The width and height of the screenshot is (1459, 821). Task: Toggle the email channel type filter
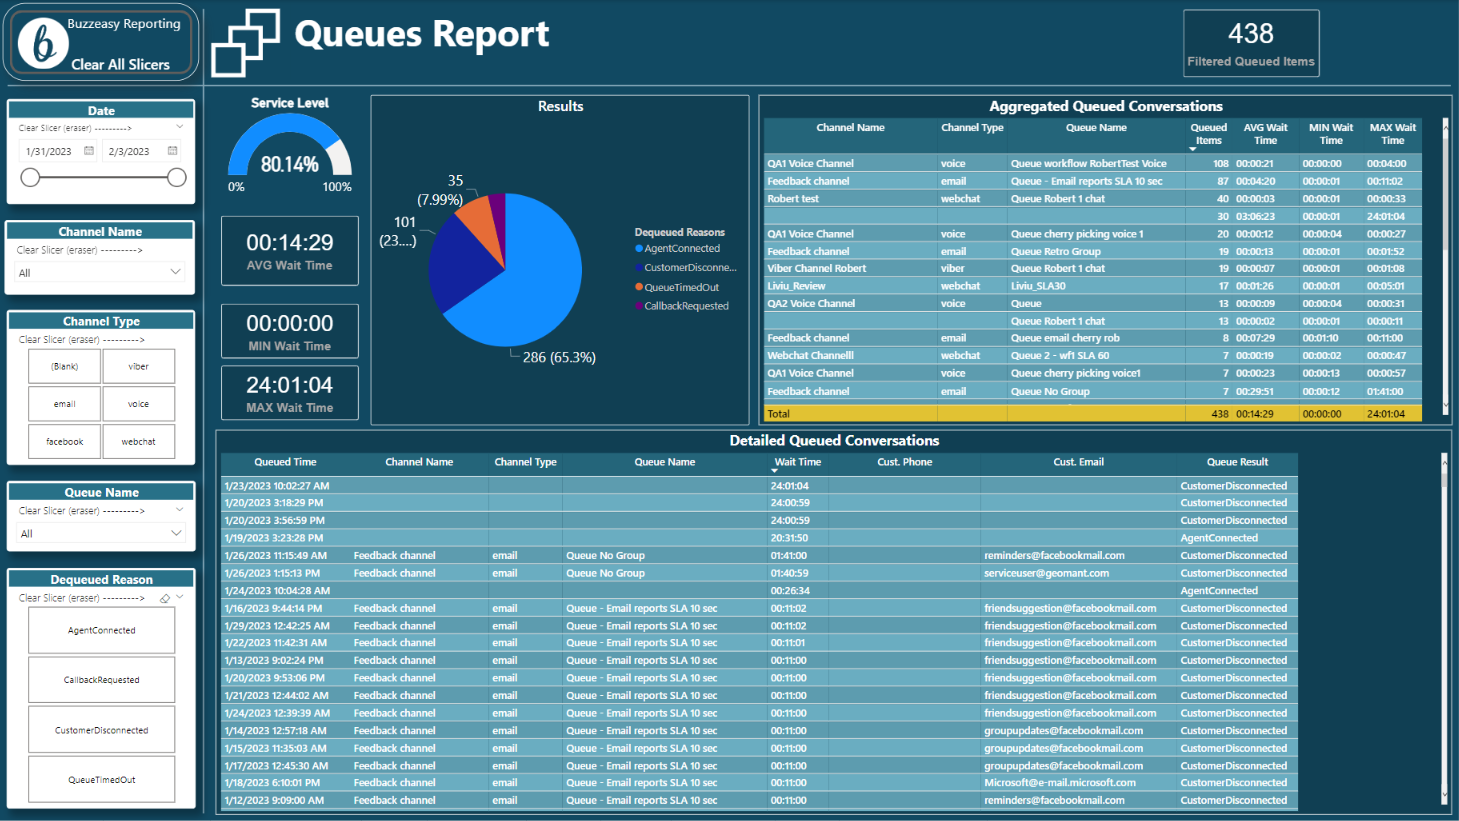64,403
